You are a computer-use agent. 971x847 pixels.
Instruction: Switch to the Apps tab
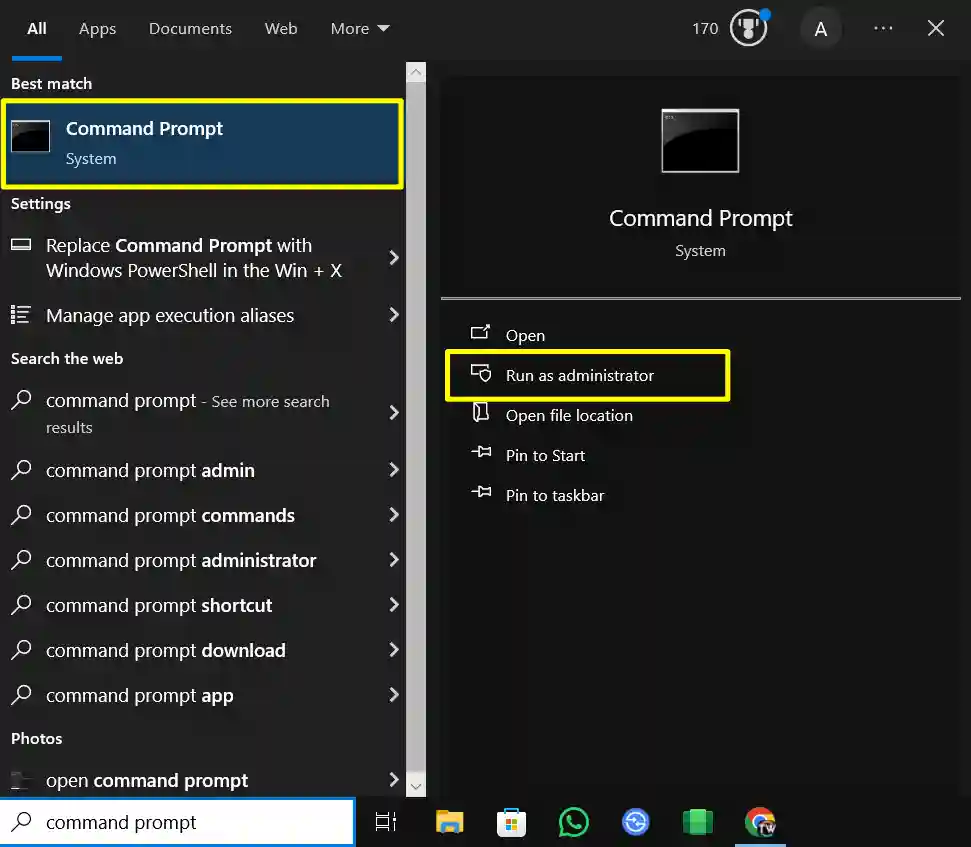click(97, 28)
